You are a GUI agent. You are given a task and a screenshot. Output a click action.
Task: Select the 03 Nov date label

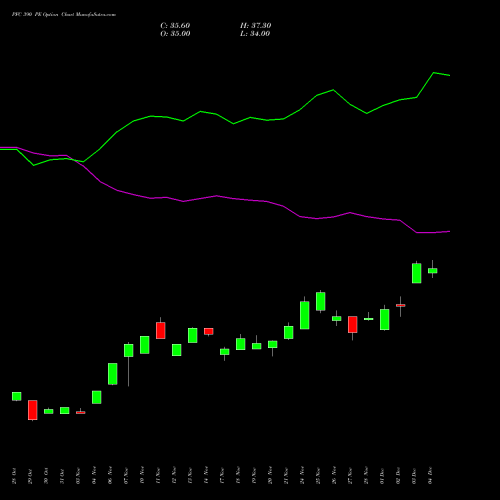tap(78, 476)
